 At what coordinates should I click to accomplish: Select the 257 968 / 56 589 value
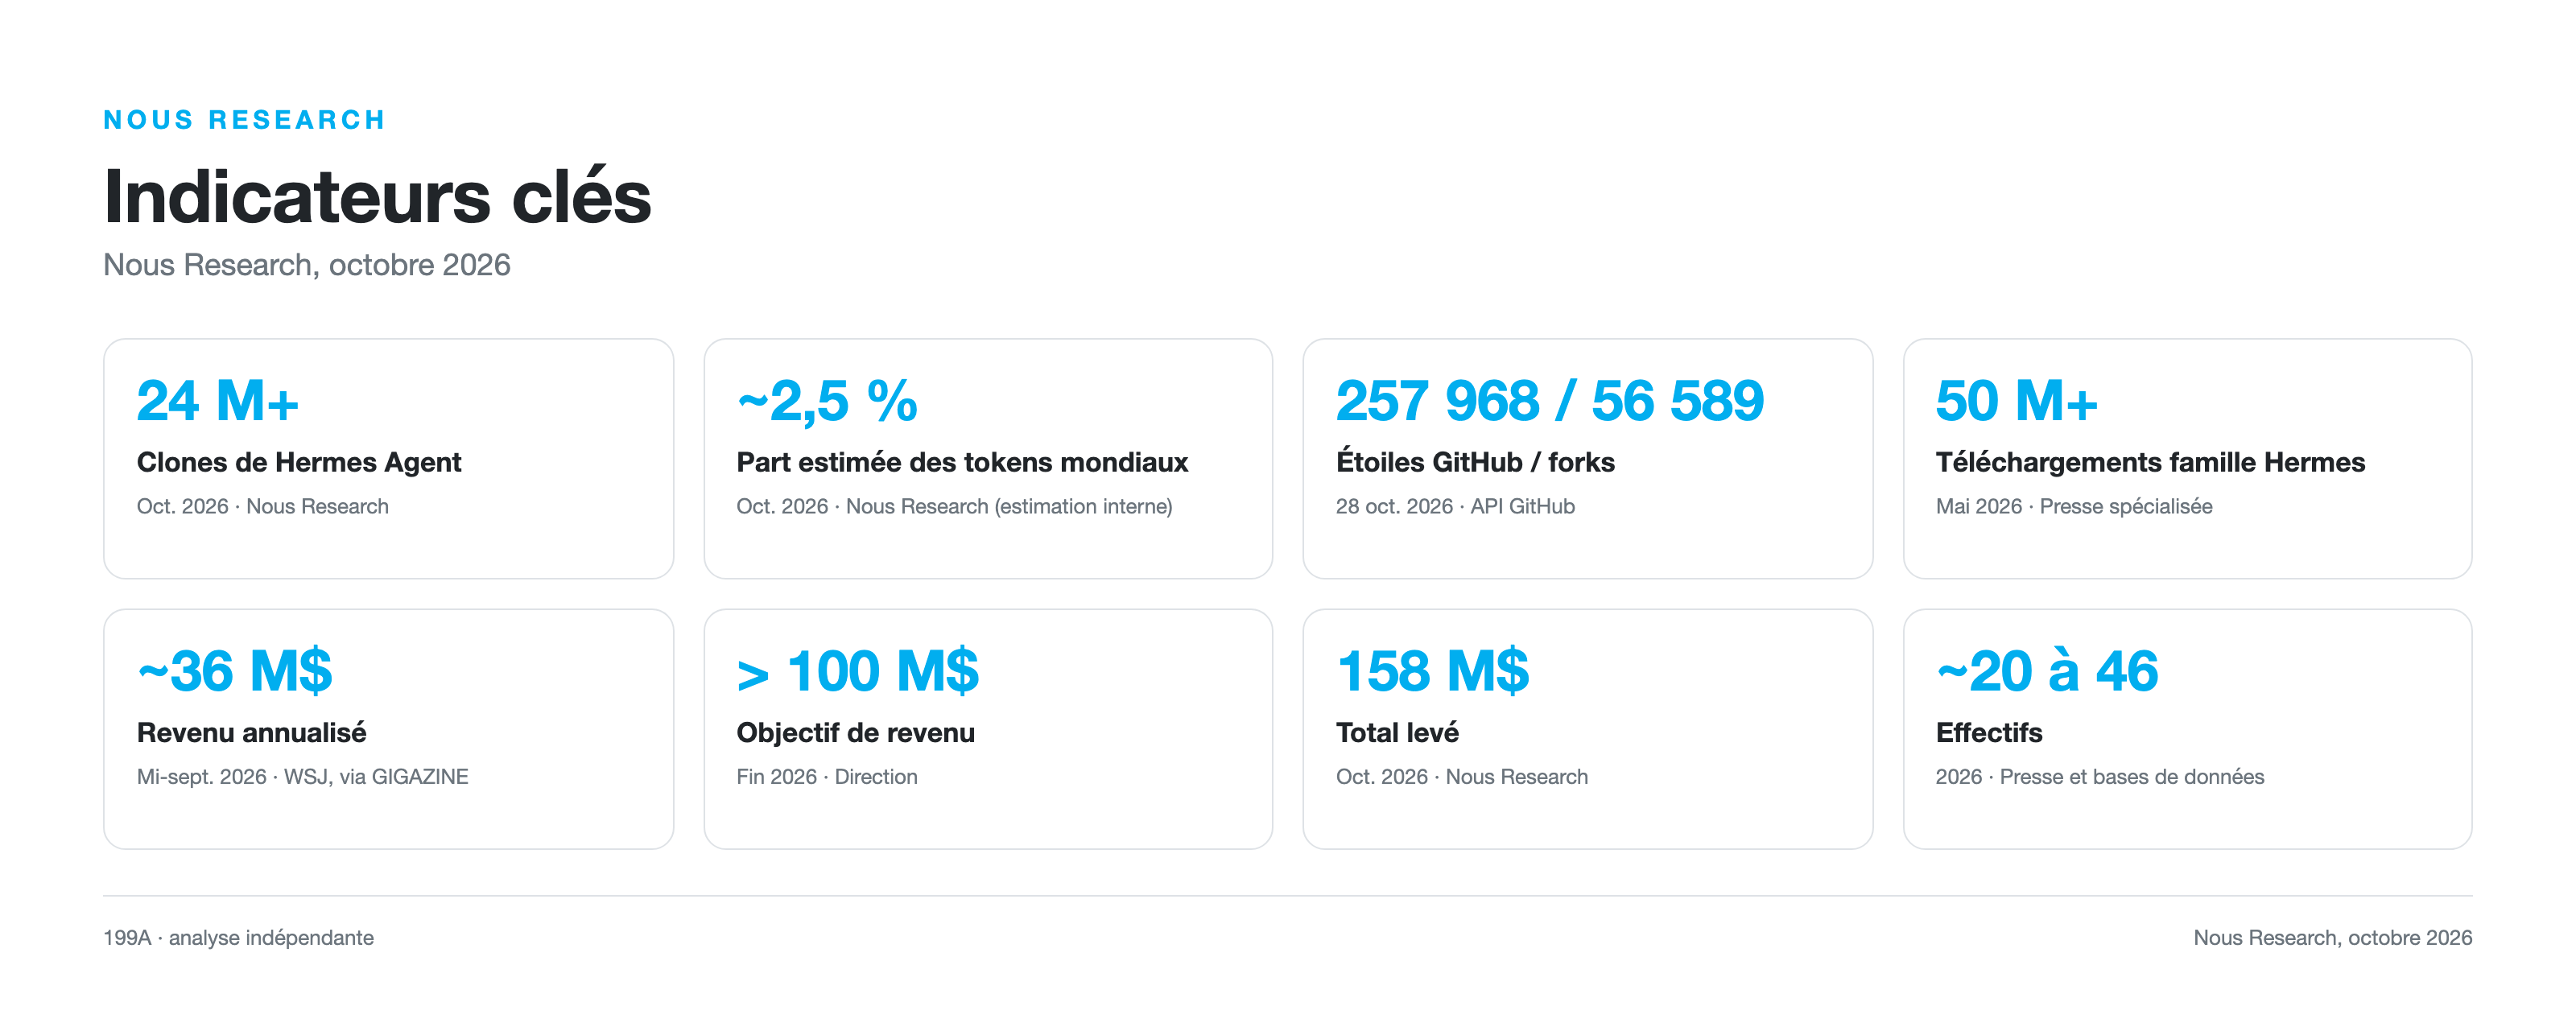pos(1550,401)
